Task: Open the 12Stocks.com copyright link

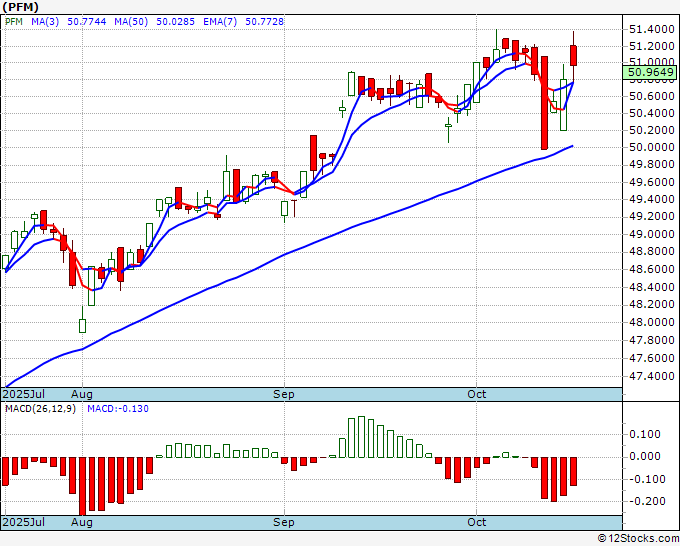Action: tap(638, 539)
